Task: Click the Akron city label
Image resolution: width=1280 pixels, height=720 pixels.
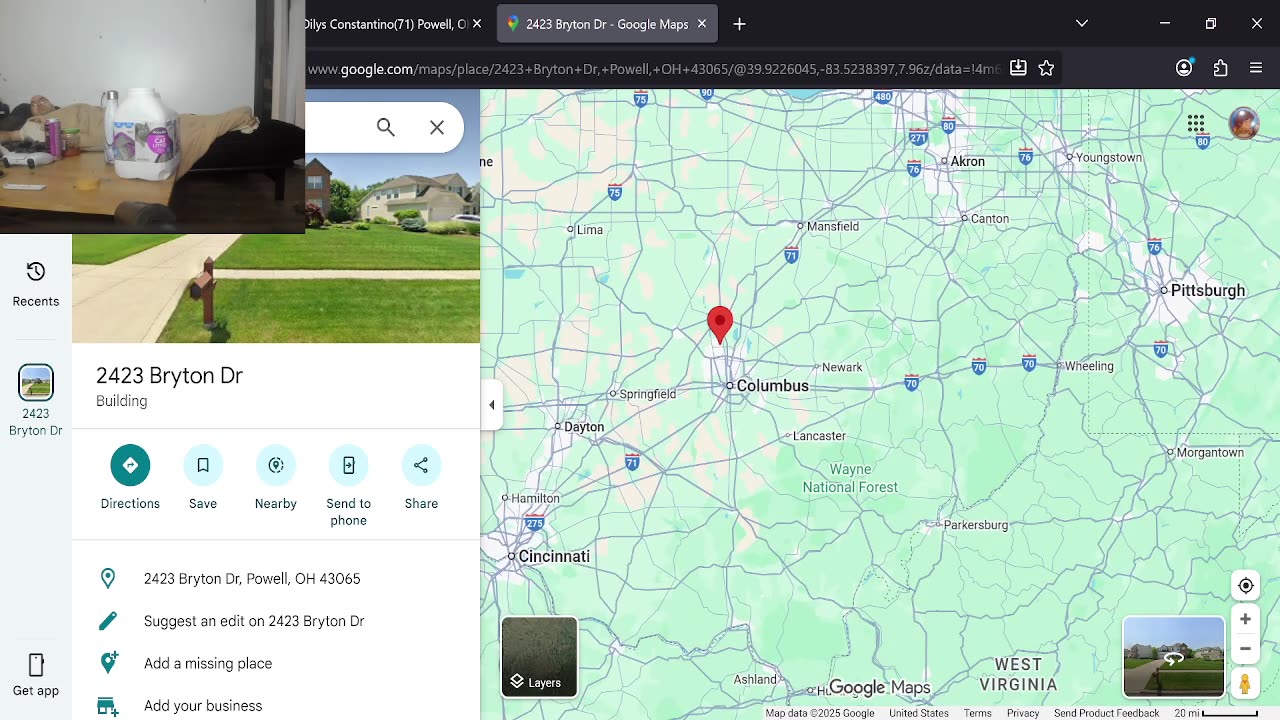Action: pyautogui.click(x=967, y=161)
